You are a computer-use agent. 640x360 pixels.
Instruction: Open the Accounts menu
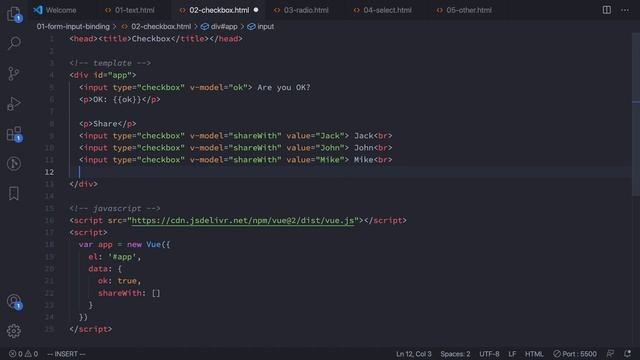14,302
